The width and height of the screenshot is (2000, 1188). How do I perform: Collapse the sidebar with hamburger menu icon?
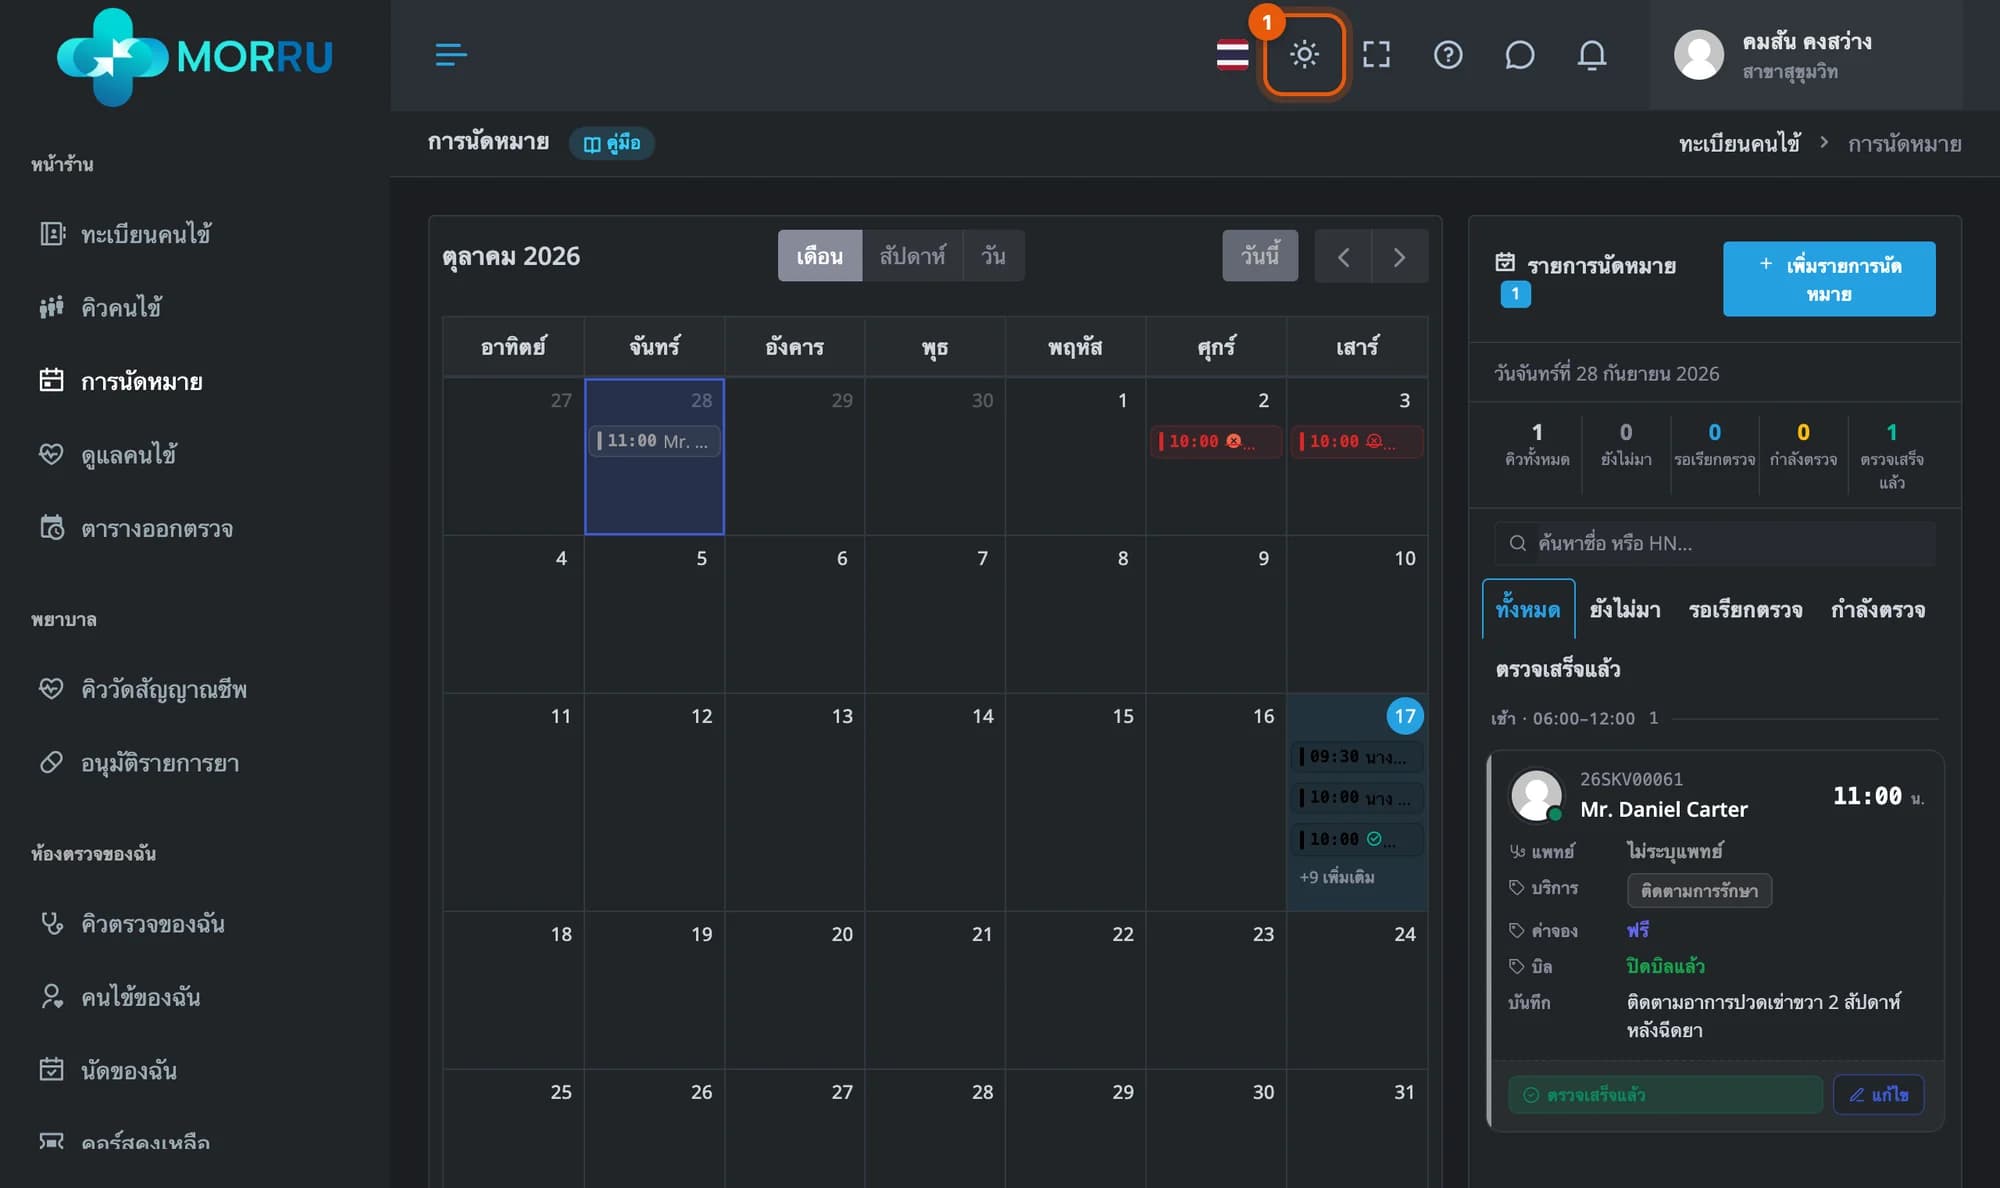451,54
